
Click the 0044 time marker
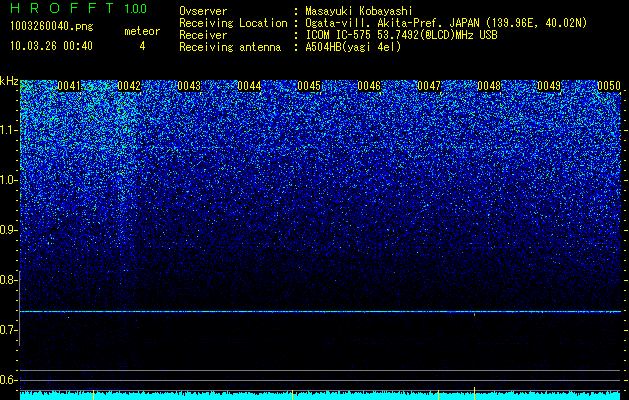click(249, 86)
